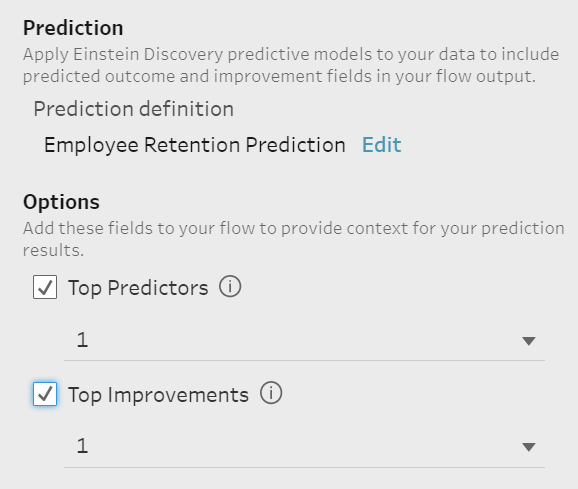Click the Prediction section heading

click(x=73, y=28)
